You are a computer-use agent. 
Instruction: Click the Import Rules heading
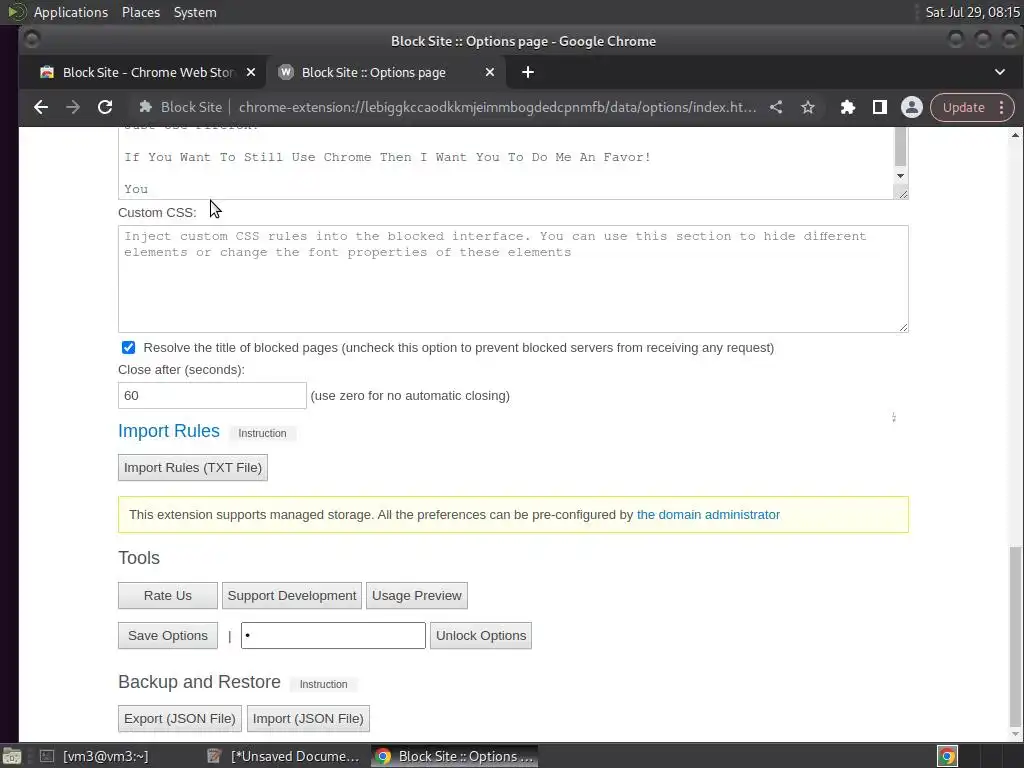click(x=168, y=431)
